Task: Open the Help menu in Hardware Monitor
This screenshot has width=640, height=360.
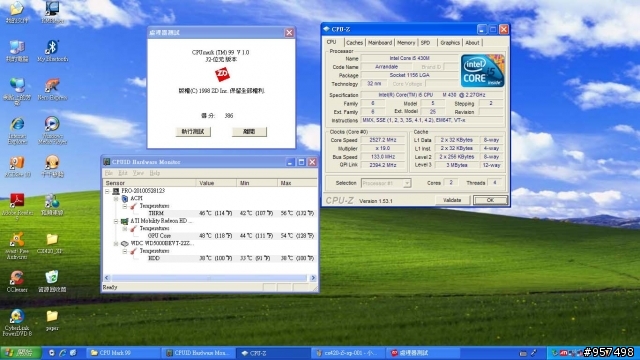Action: click(x=155, y=173)
